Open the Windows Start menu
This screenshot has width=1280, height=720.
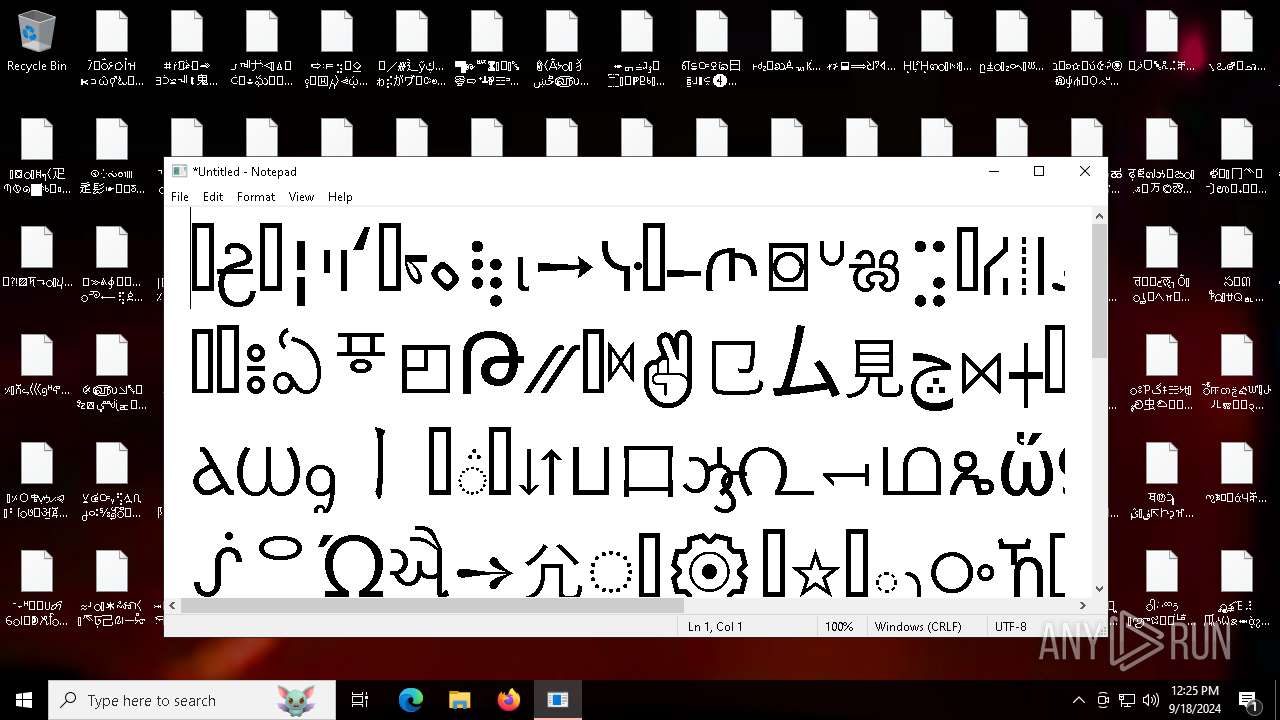coord(24,700)
